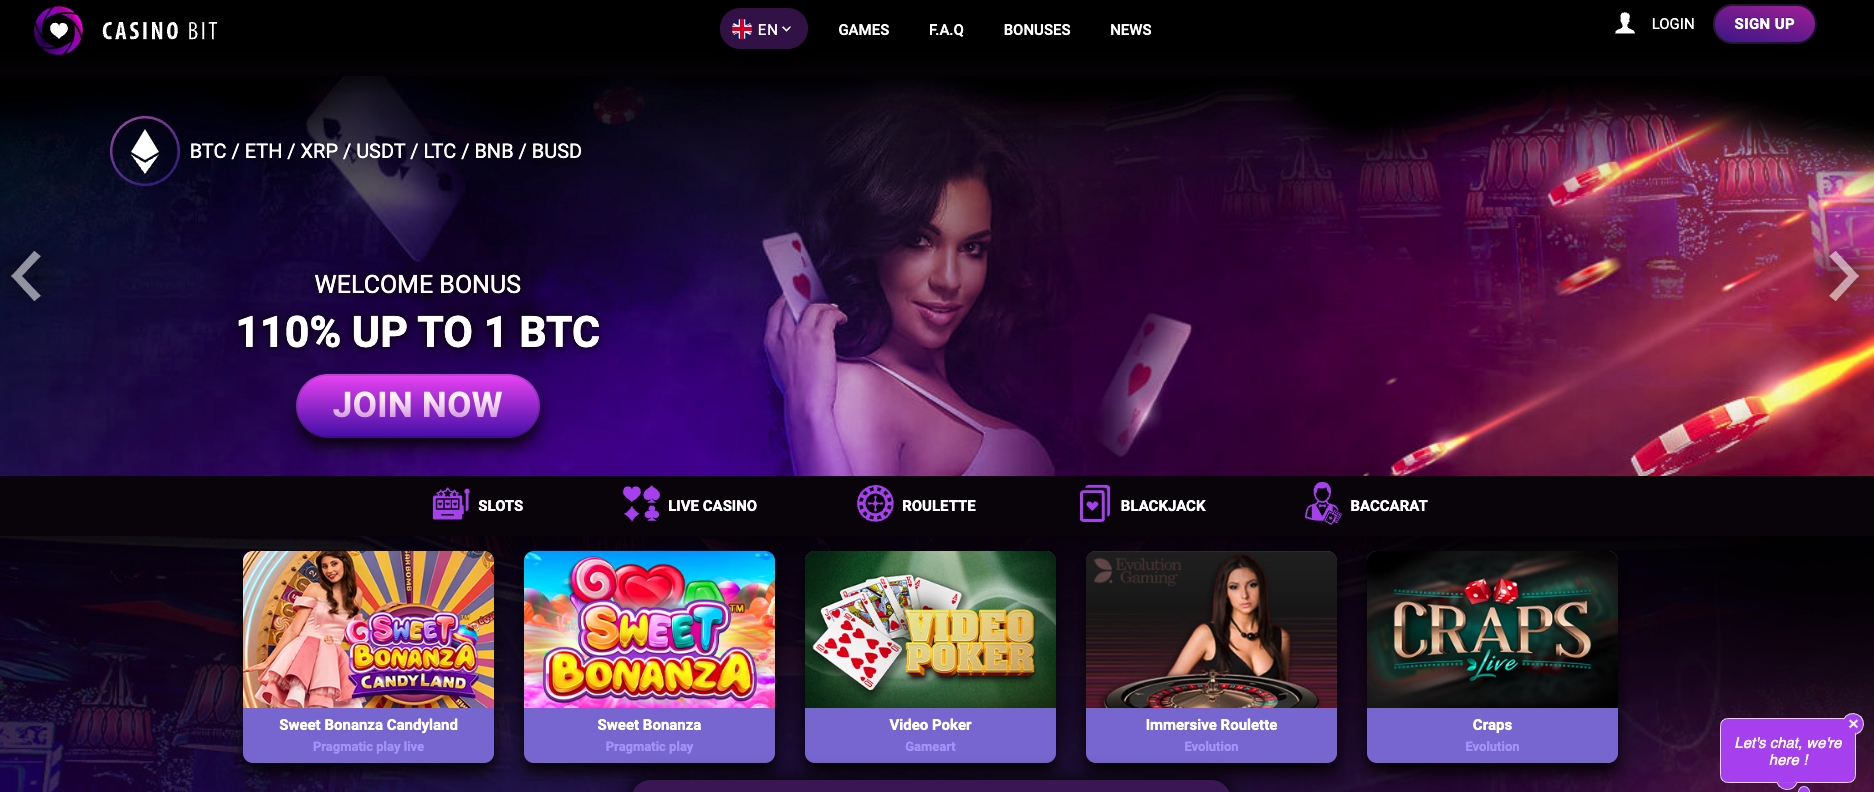Select the Slots machine icon
This screenshot has height=792, width=1874.
(x=451, y=504)
